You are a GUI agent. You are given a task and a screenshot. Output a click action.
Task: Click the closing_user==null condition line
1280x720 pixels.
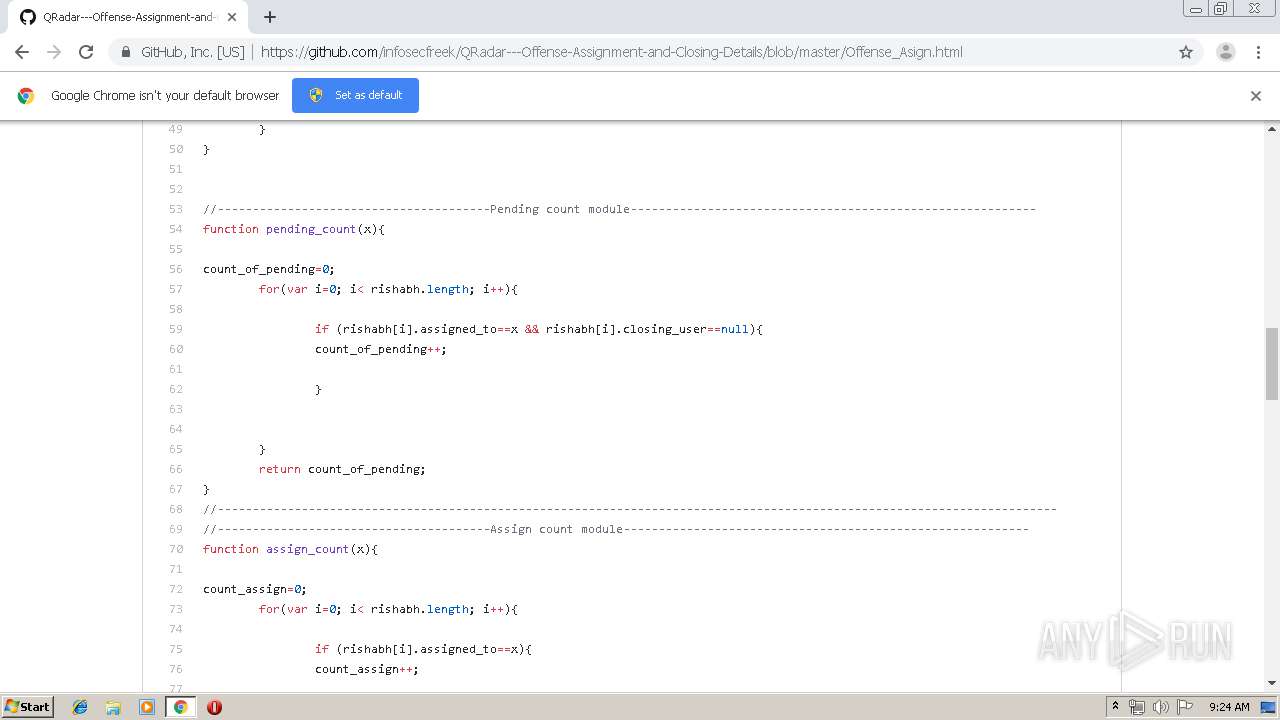pos(539,329)
